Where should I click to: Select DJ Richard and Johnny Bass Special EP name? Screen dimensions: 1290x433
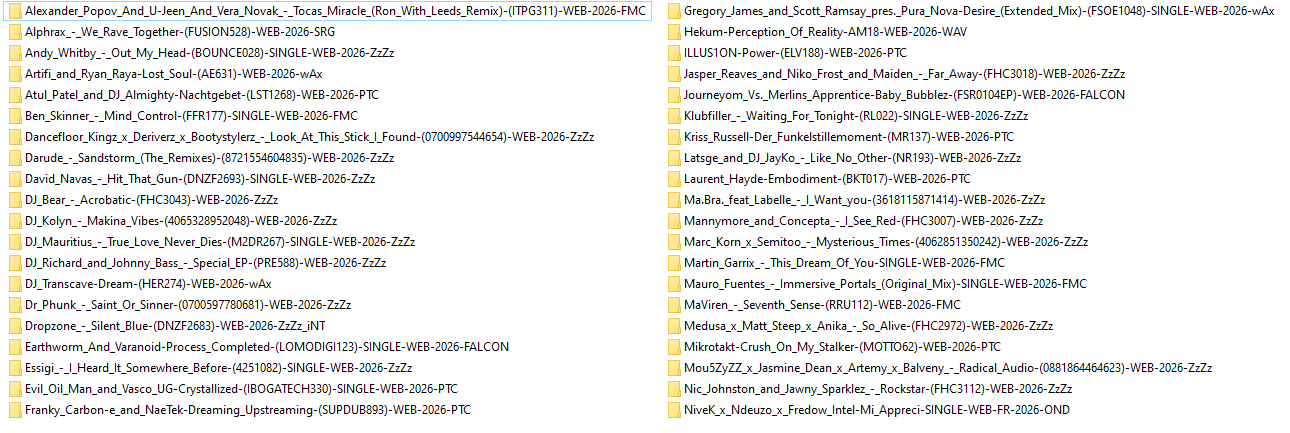(x=205, y=263)
